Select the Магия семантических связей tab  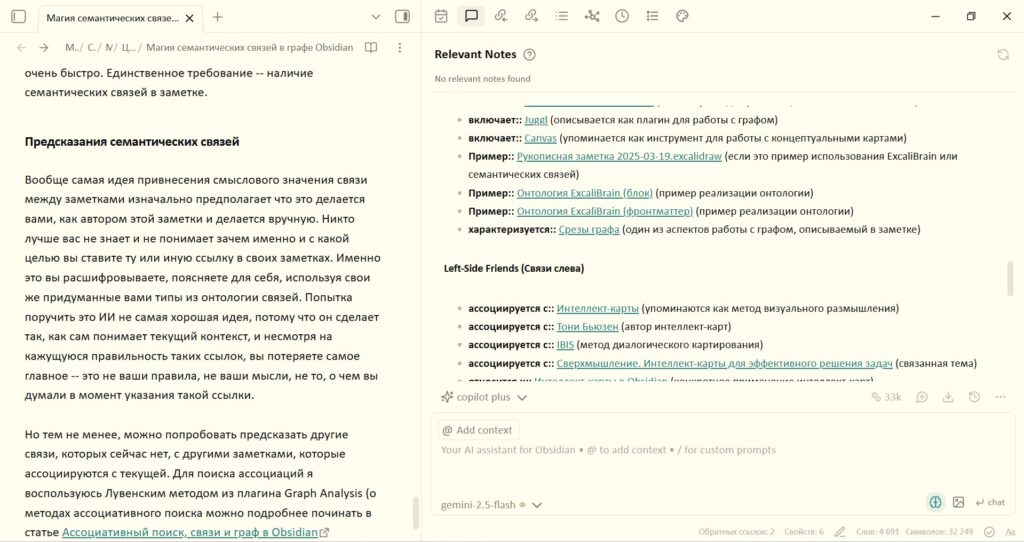pyautogui.click(x=115, y=17)
